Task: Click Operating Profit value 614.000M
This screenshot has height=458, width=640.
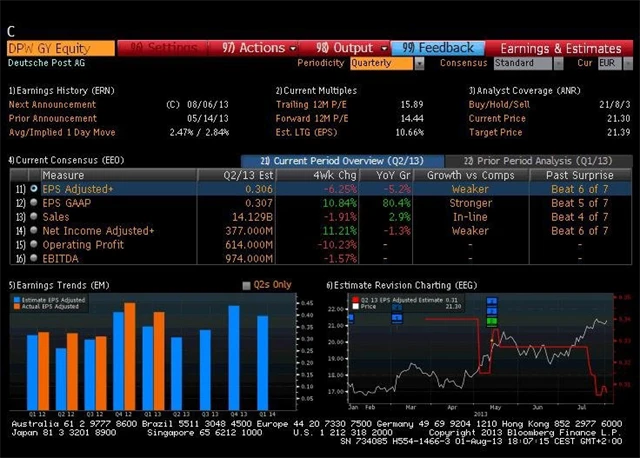Action: [x=249, y=245]
